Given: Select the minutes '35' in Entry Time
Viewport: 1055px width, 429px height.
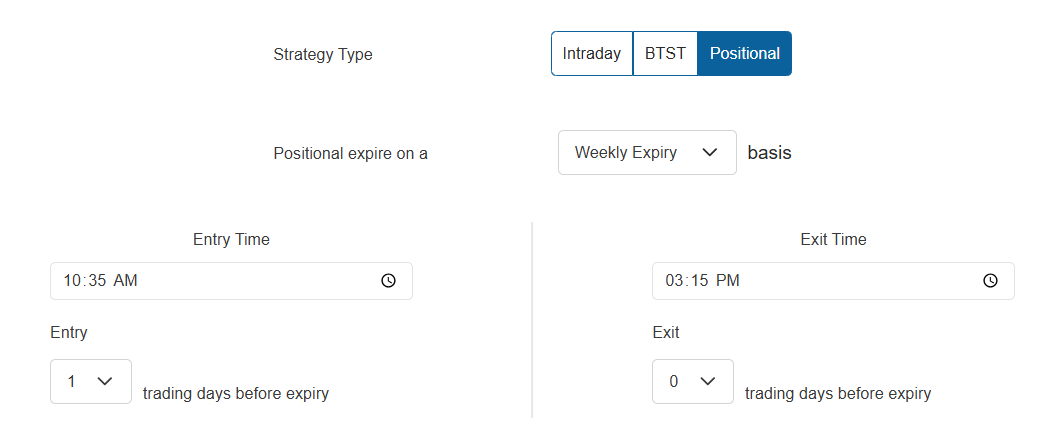Looking at the screenshot, I should point(96,281).
